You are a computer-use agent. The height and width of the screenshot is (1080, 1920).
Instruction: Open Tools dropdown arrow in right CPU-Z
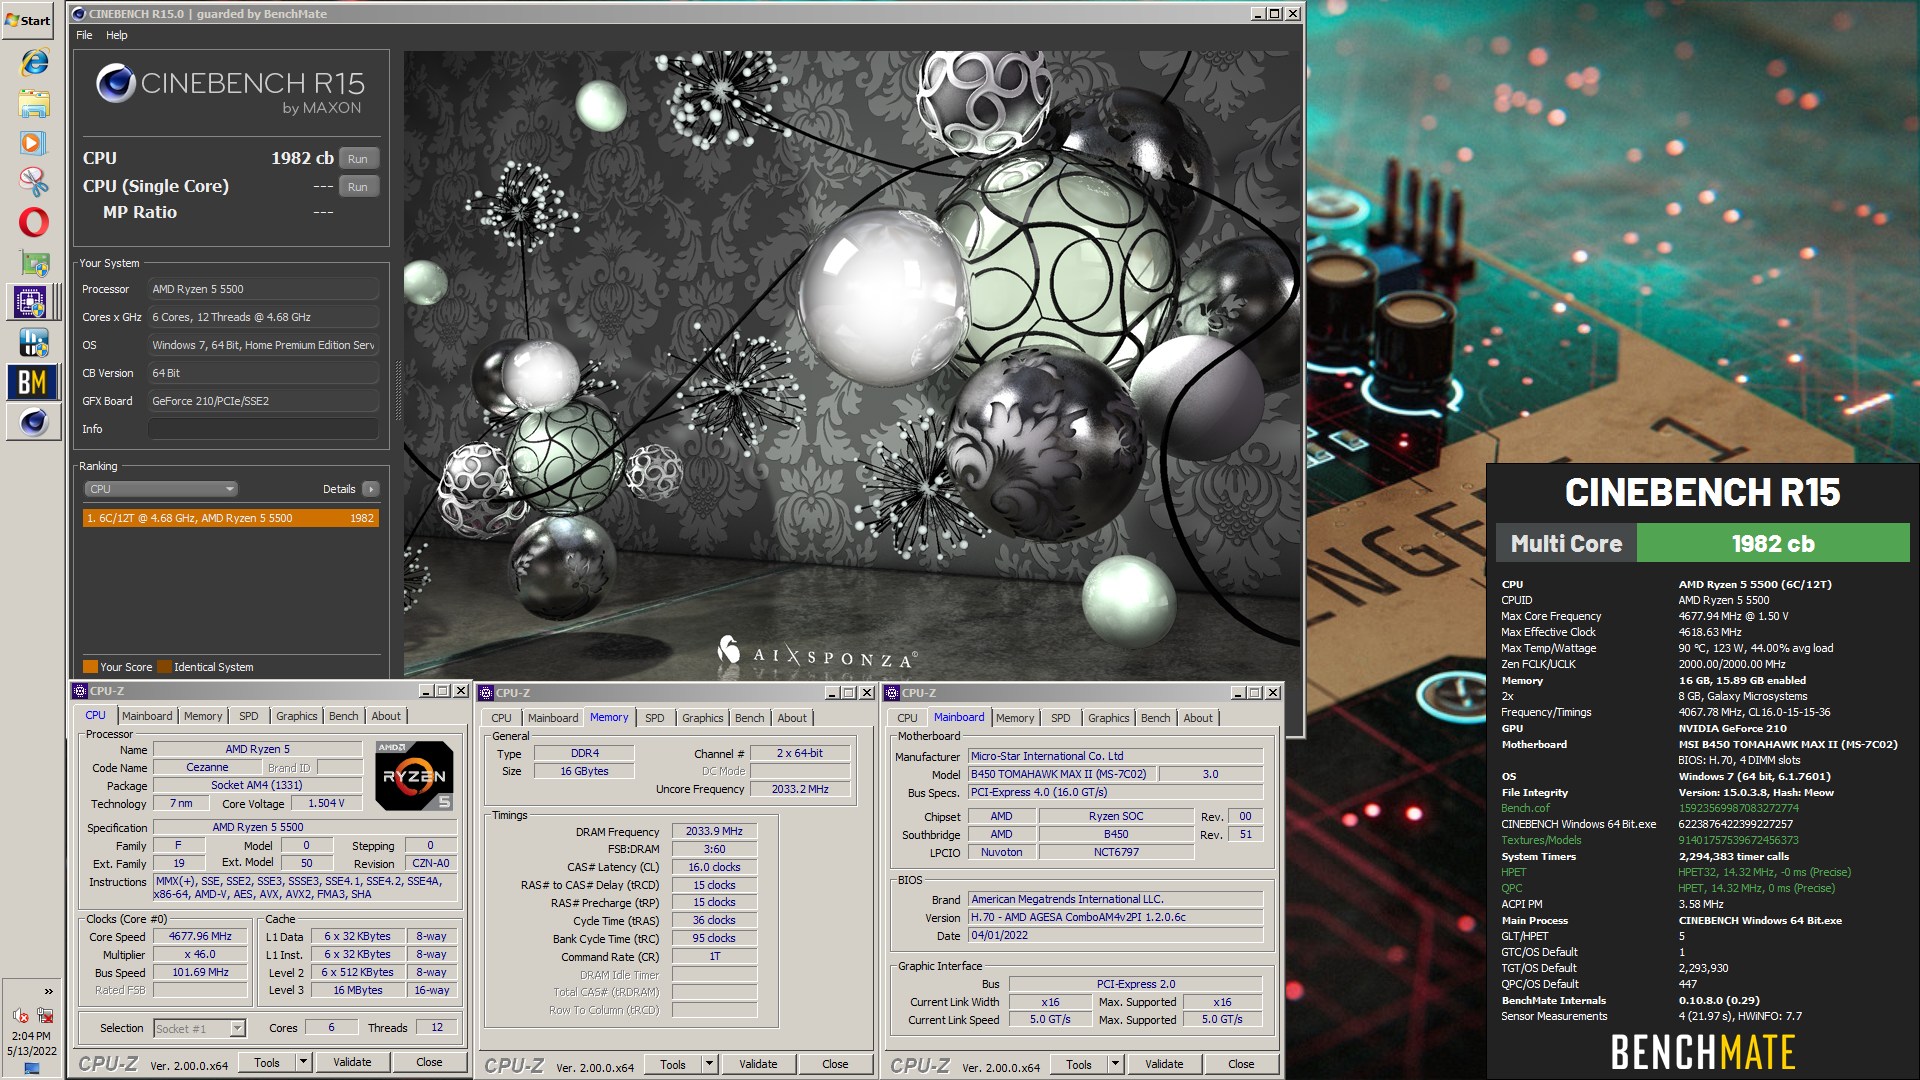[1115, 1065]
